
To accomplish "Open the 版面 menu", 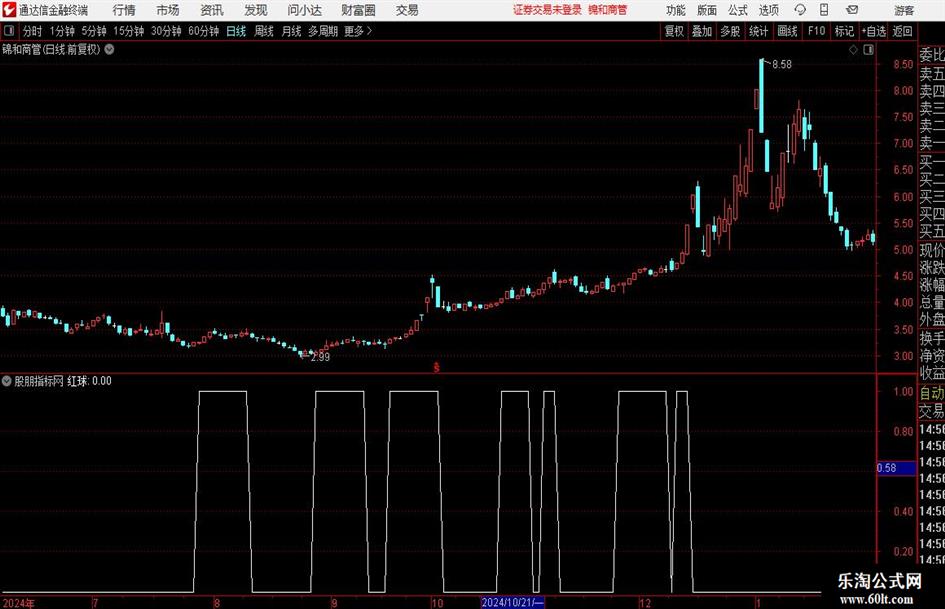I will pyautogui.click(x=706, y=10).
